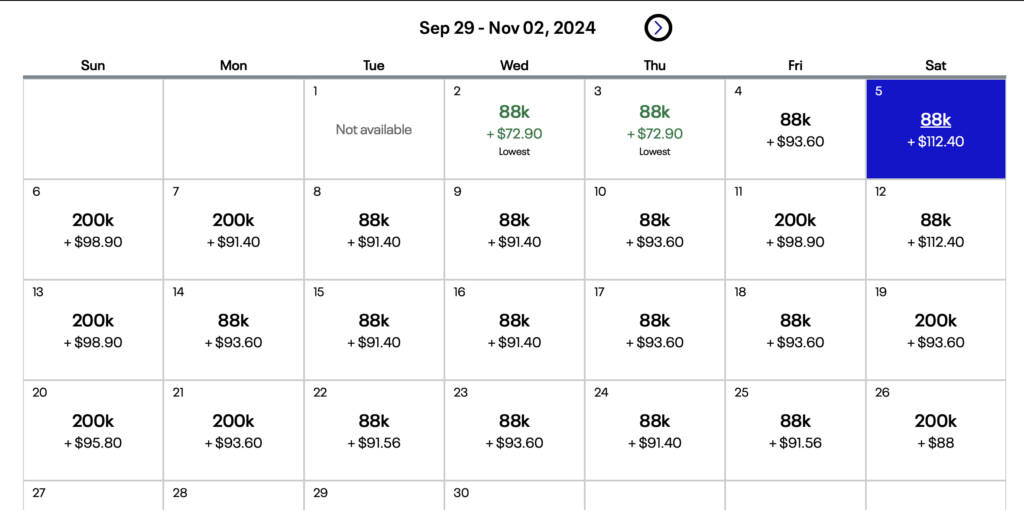Viewport: 1024px width, 510px height.
Task: Choose October 8 fare cell
Action: pos(374,230)
